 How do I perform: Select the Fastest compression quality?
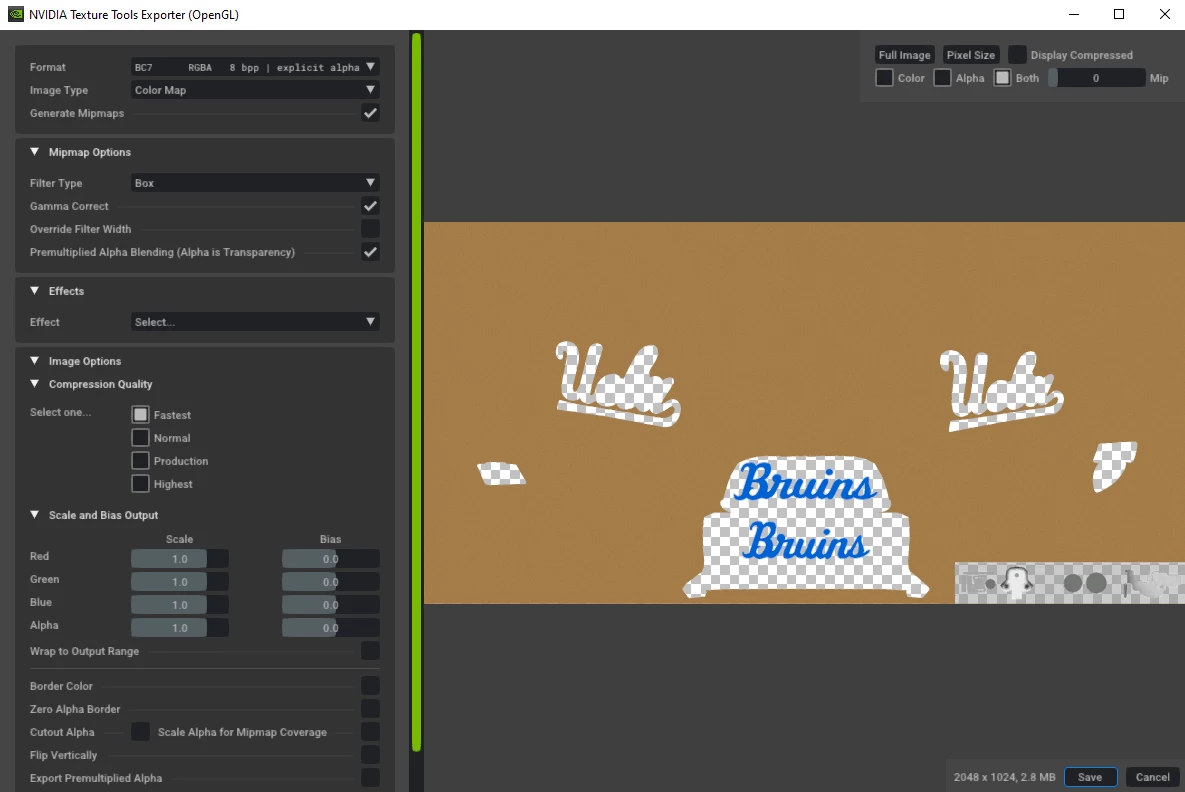(141, 415)
